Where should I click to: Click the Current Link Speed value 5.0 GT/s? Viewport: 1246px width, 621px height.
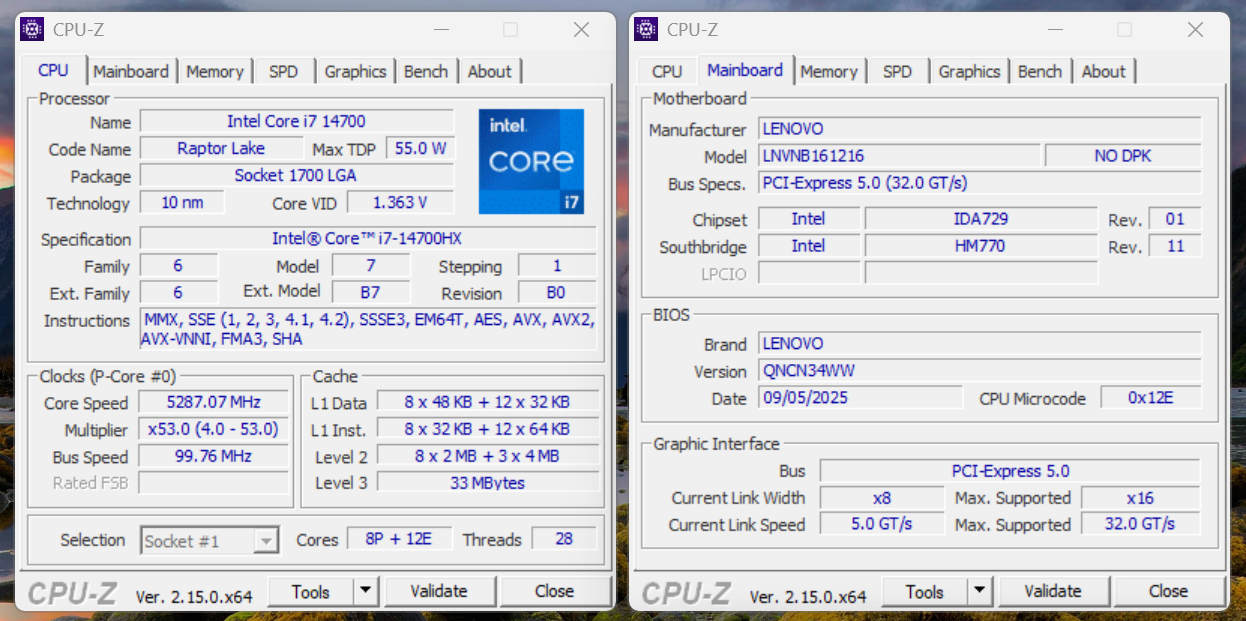click(x=881, y=524)
